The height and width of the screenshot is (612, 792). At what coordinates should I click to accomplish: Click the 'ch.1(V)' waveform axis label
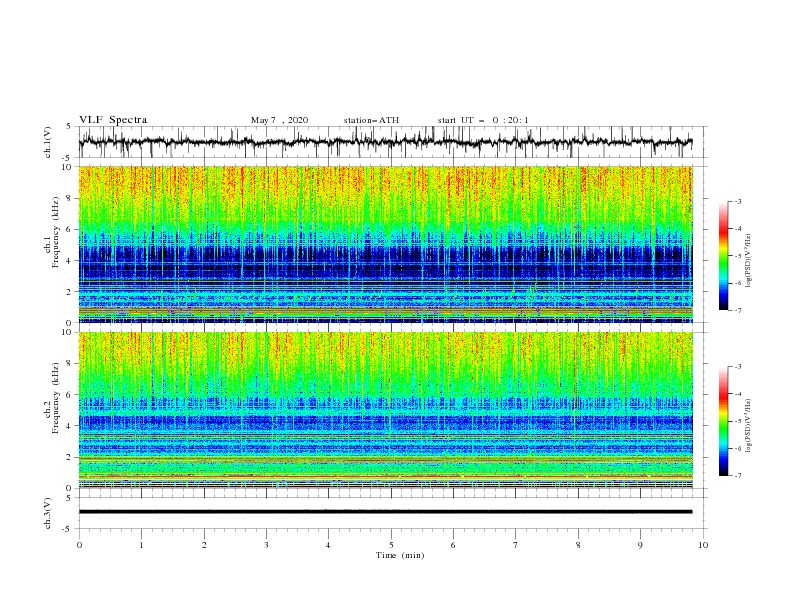click(48, 142)
